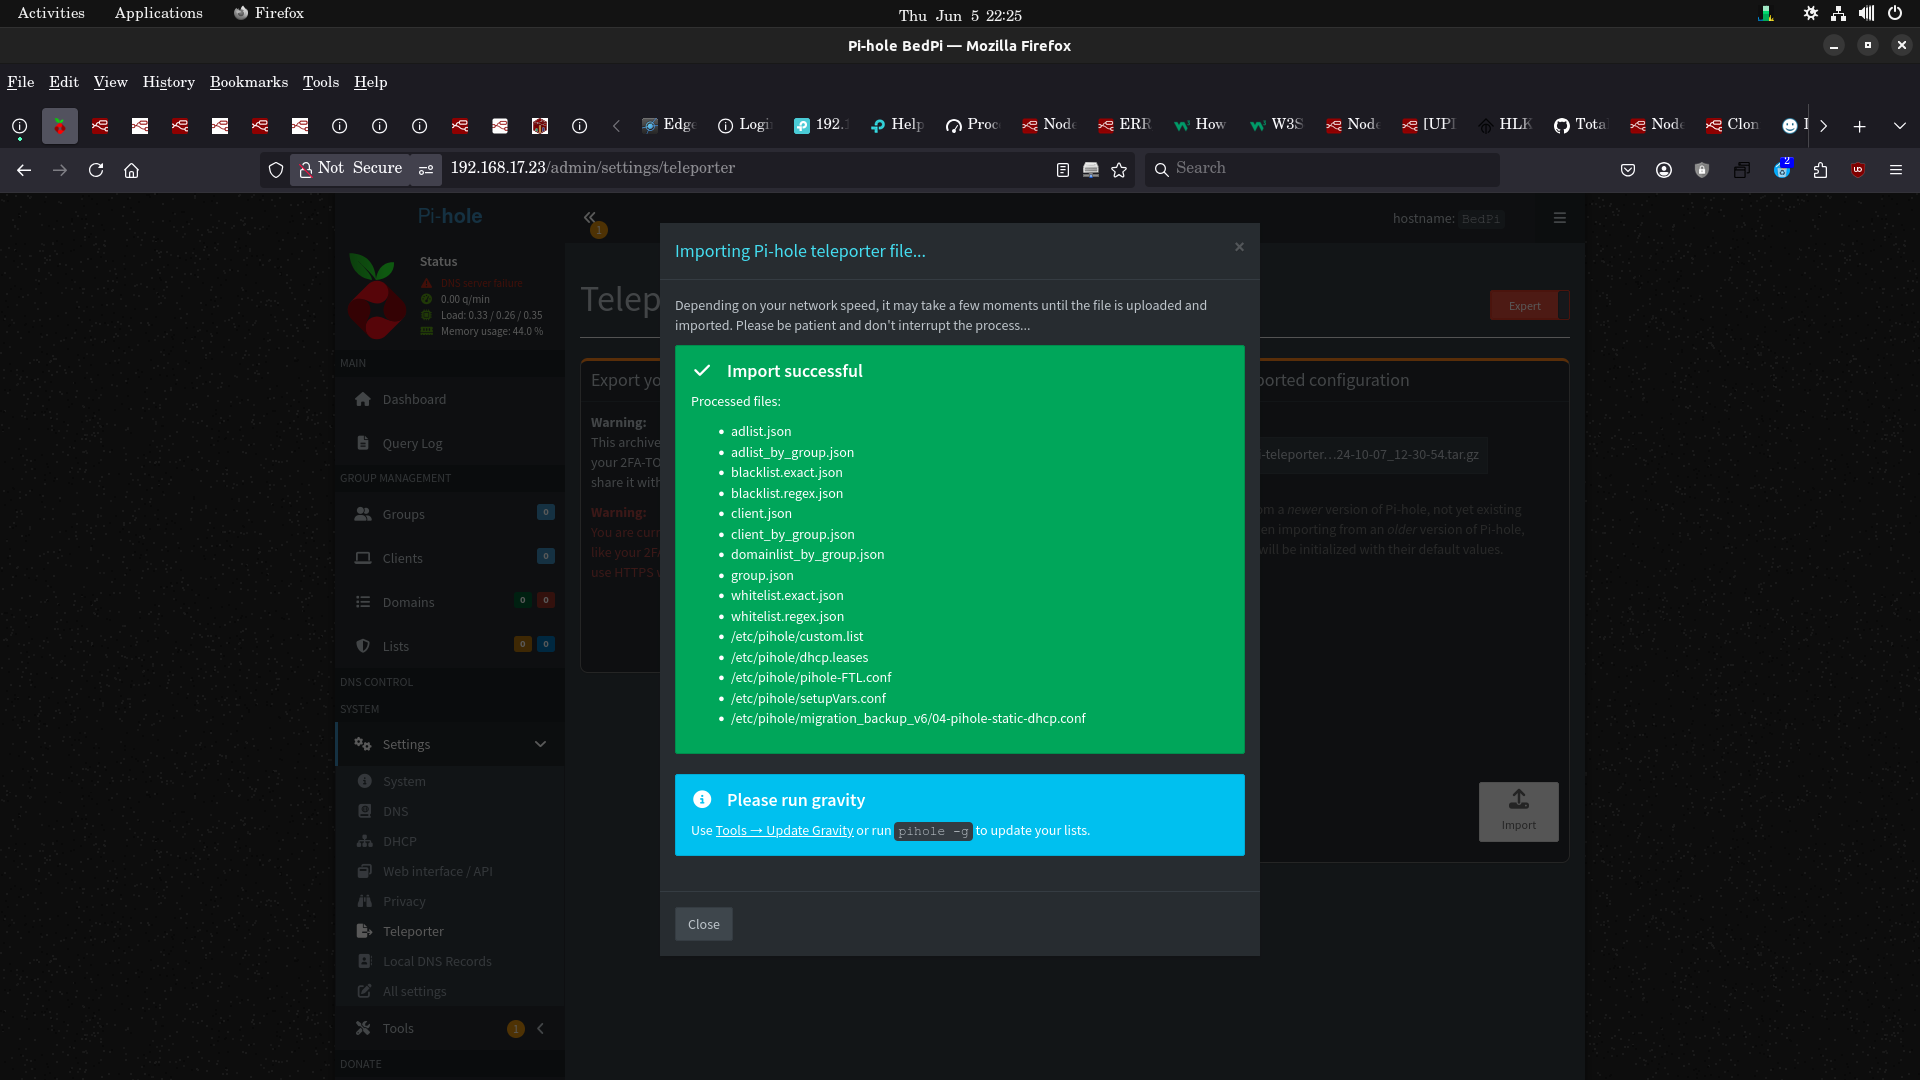The width and height of the screenshot is (1920, 1080).
Task: Open Web interface / API settings
Action: point(450,872)
